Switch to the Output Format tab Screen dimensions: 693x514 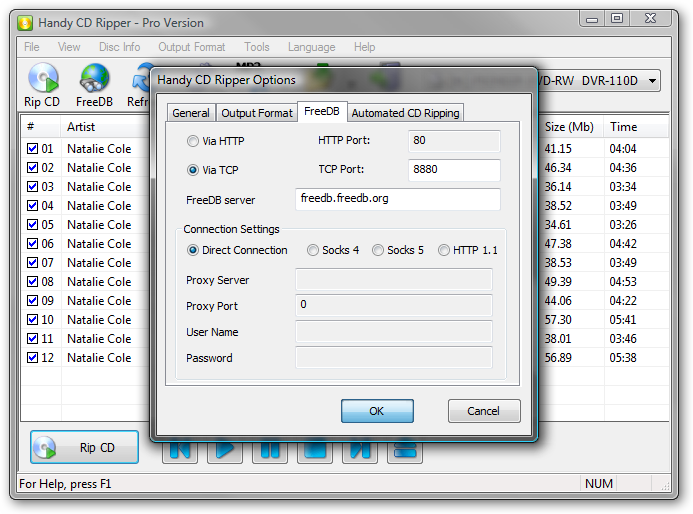click(x=257, y=113)
